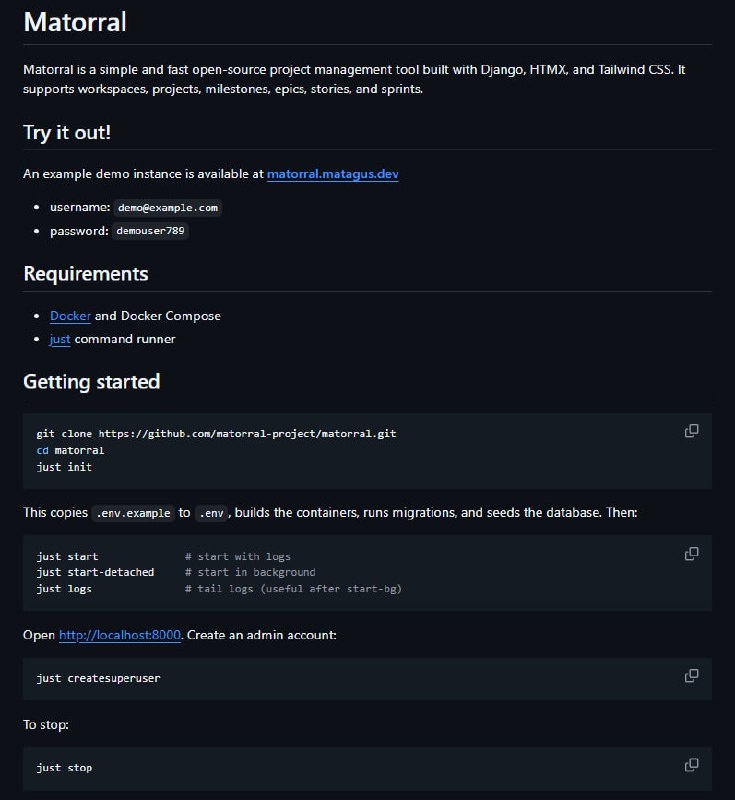Visit the http://localhost:8000 link
This screenshot has width=735, height=800.
[120, 635]
